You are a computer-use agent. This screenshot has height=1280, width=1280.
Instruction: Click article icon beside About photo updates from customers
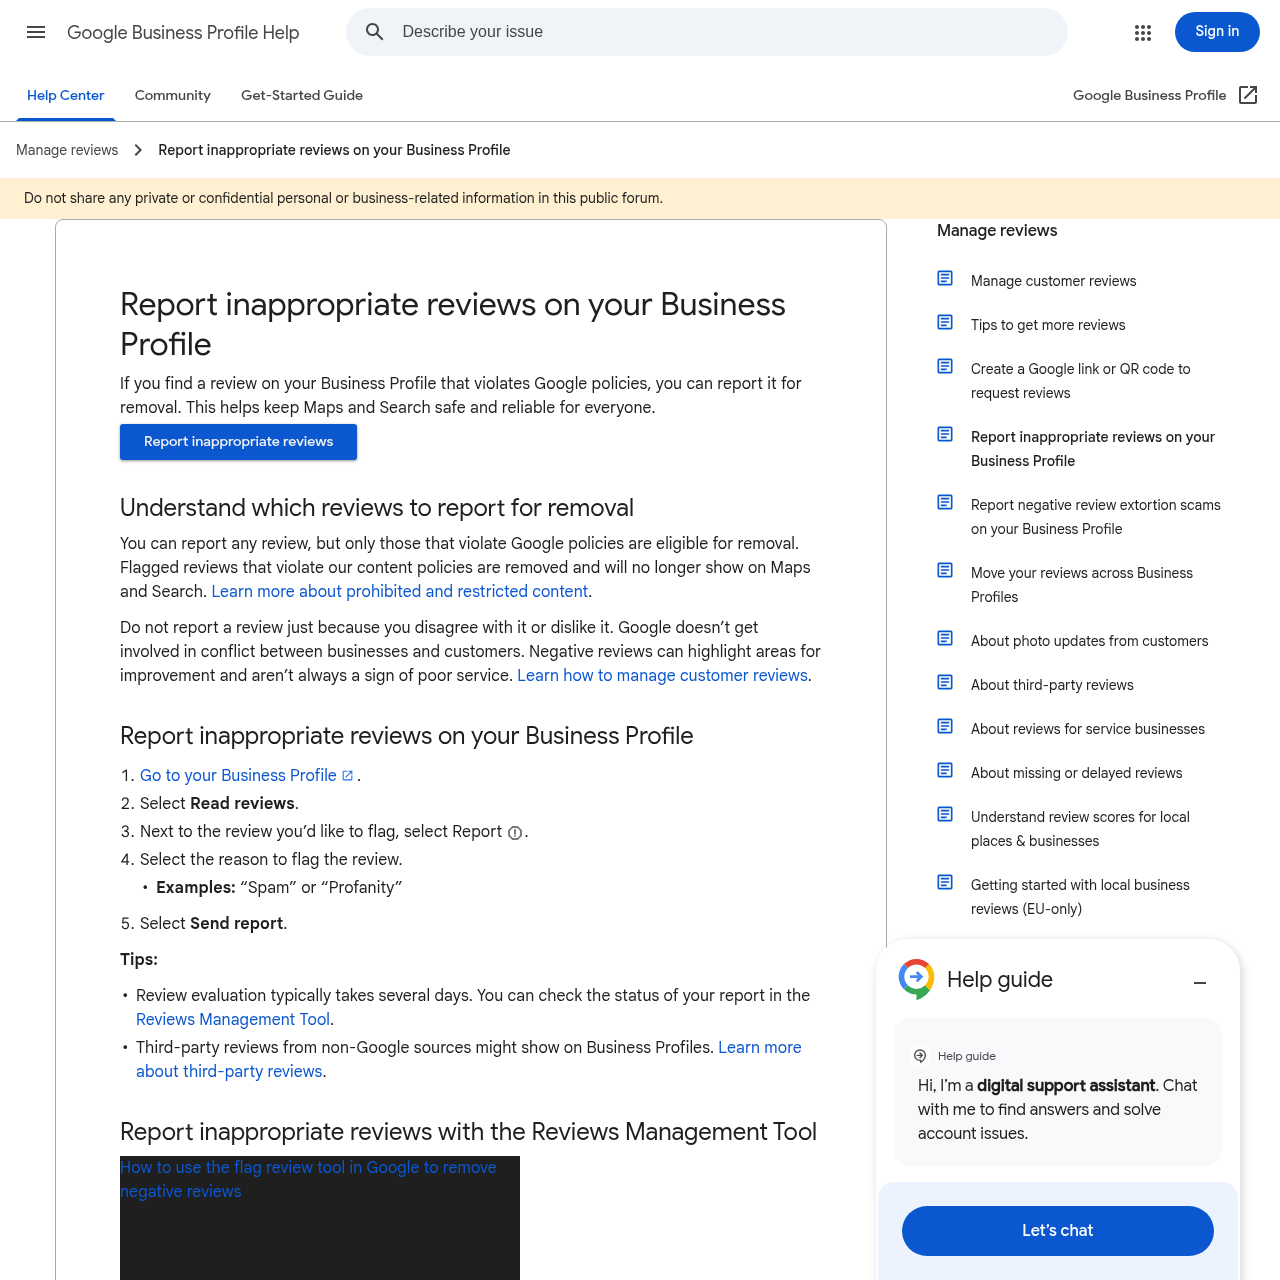[945, 638]
